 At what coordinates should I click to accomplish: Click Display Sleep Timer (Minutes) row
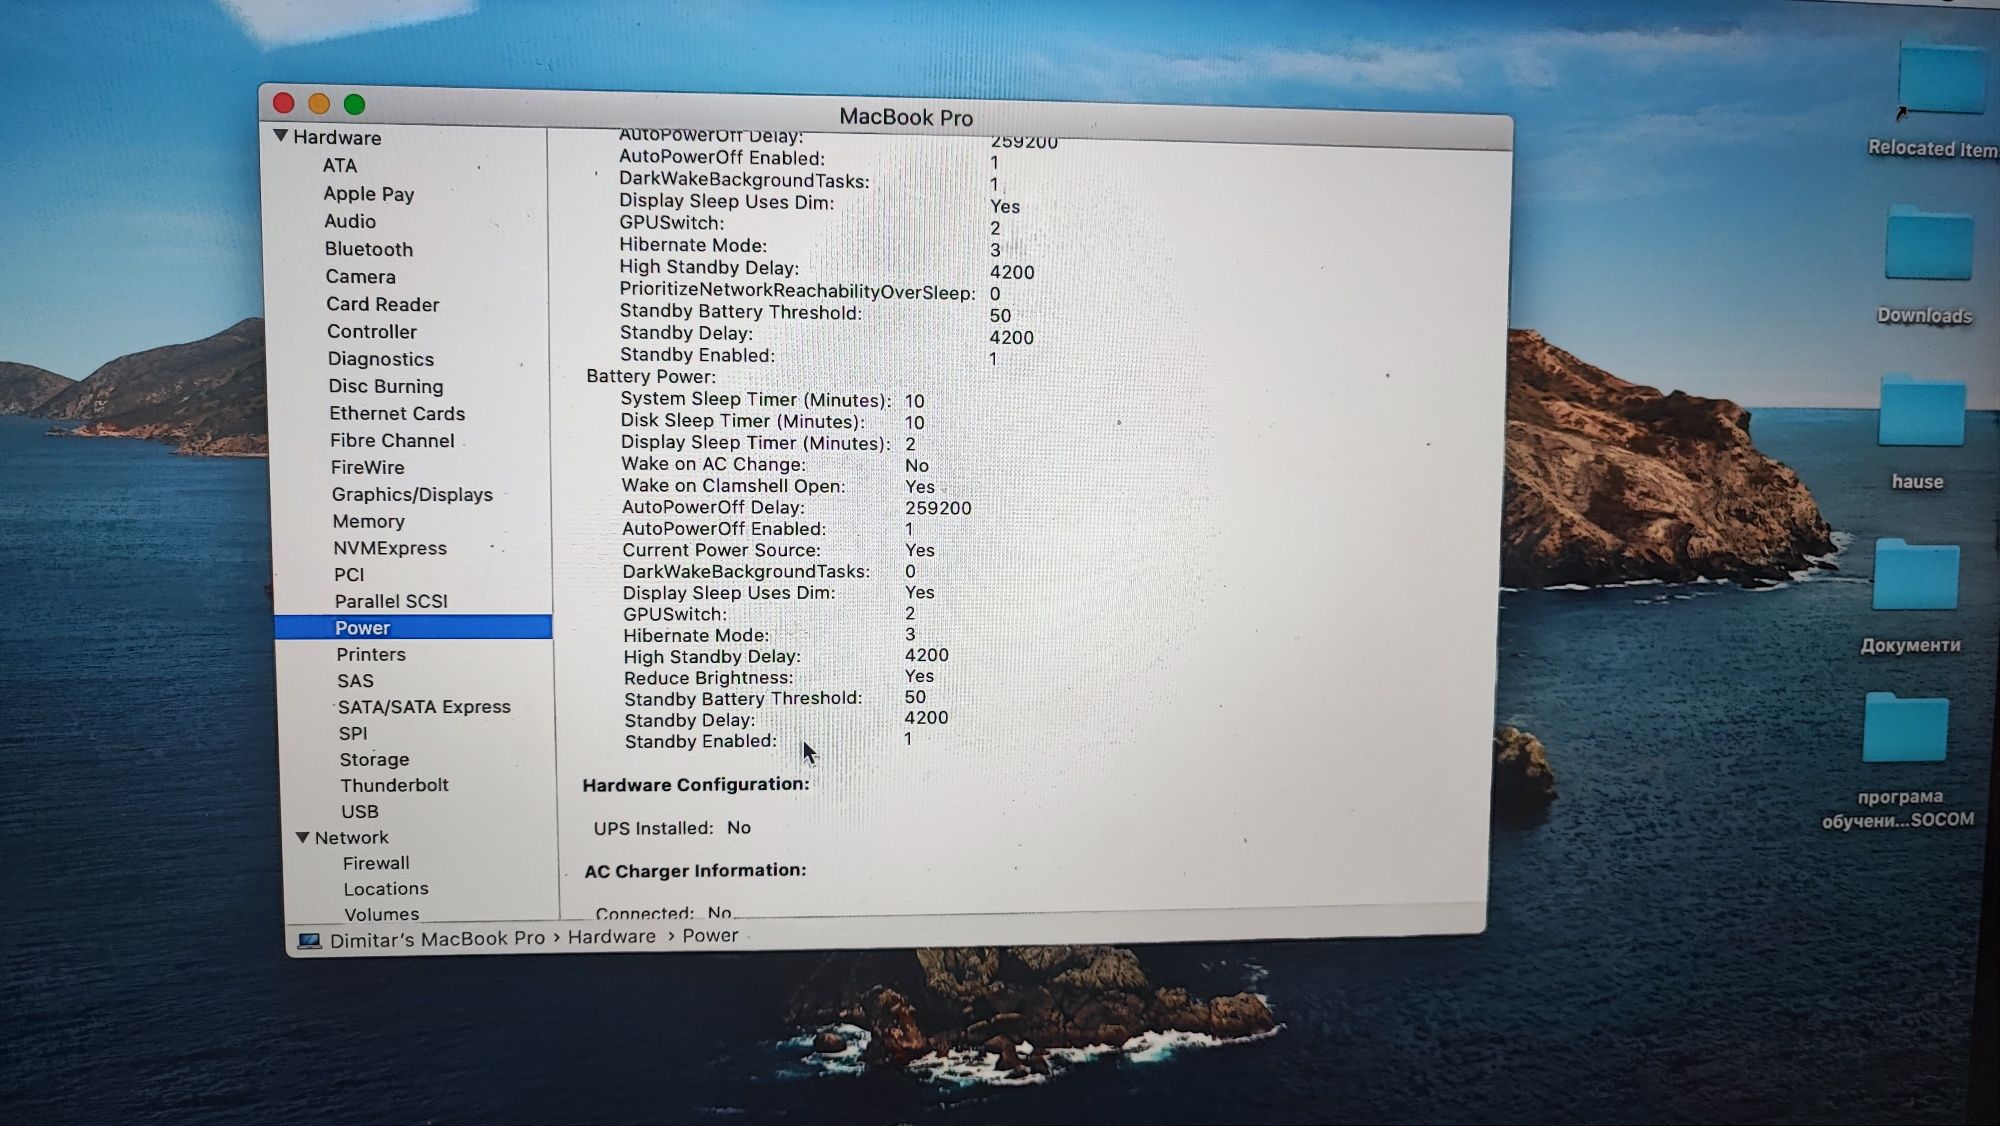tap(768, 443)
